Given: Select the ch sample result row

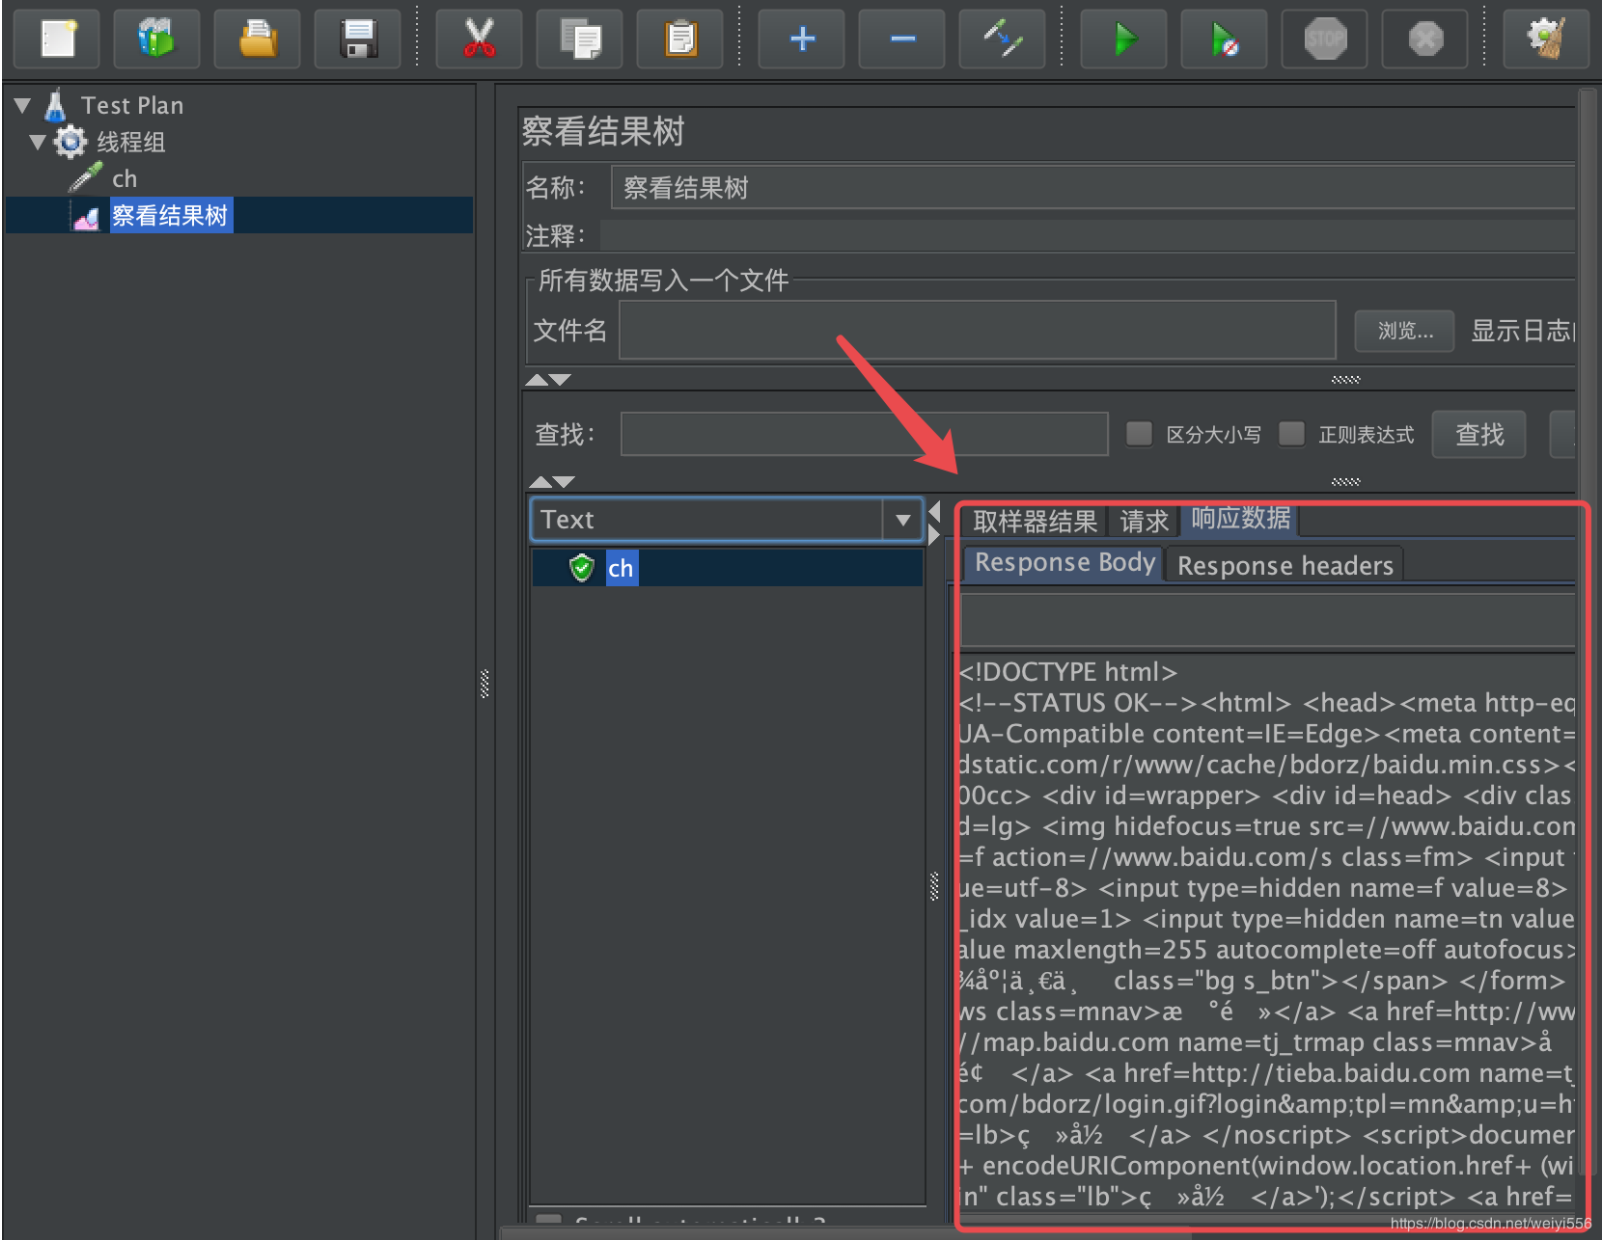Looking at the screenshot, I should click(x=727, y=568).
